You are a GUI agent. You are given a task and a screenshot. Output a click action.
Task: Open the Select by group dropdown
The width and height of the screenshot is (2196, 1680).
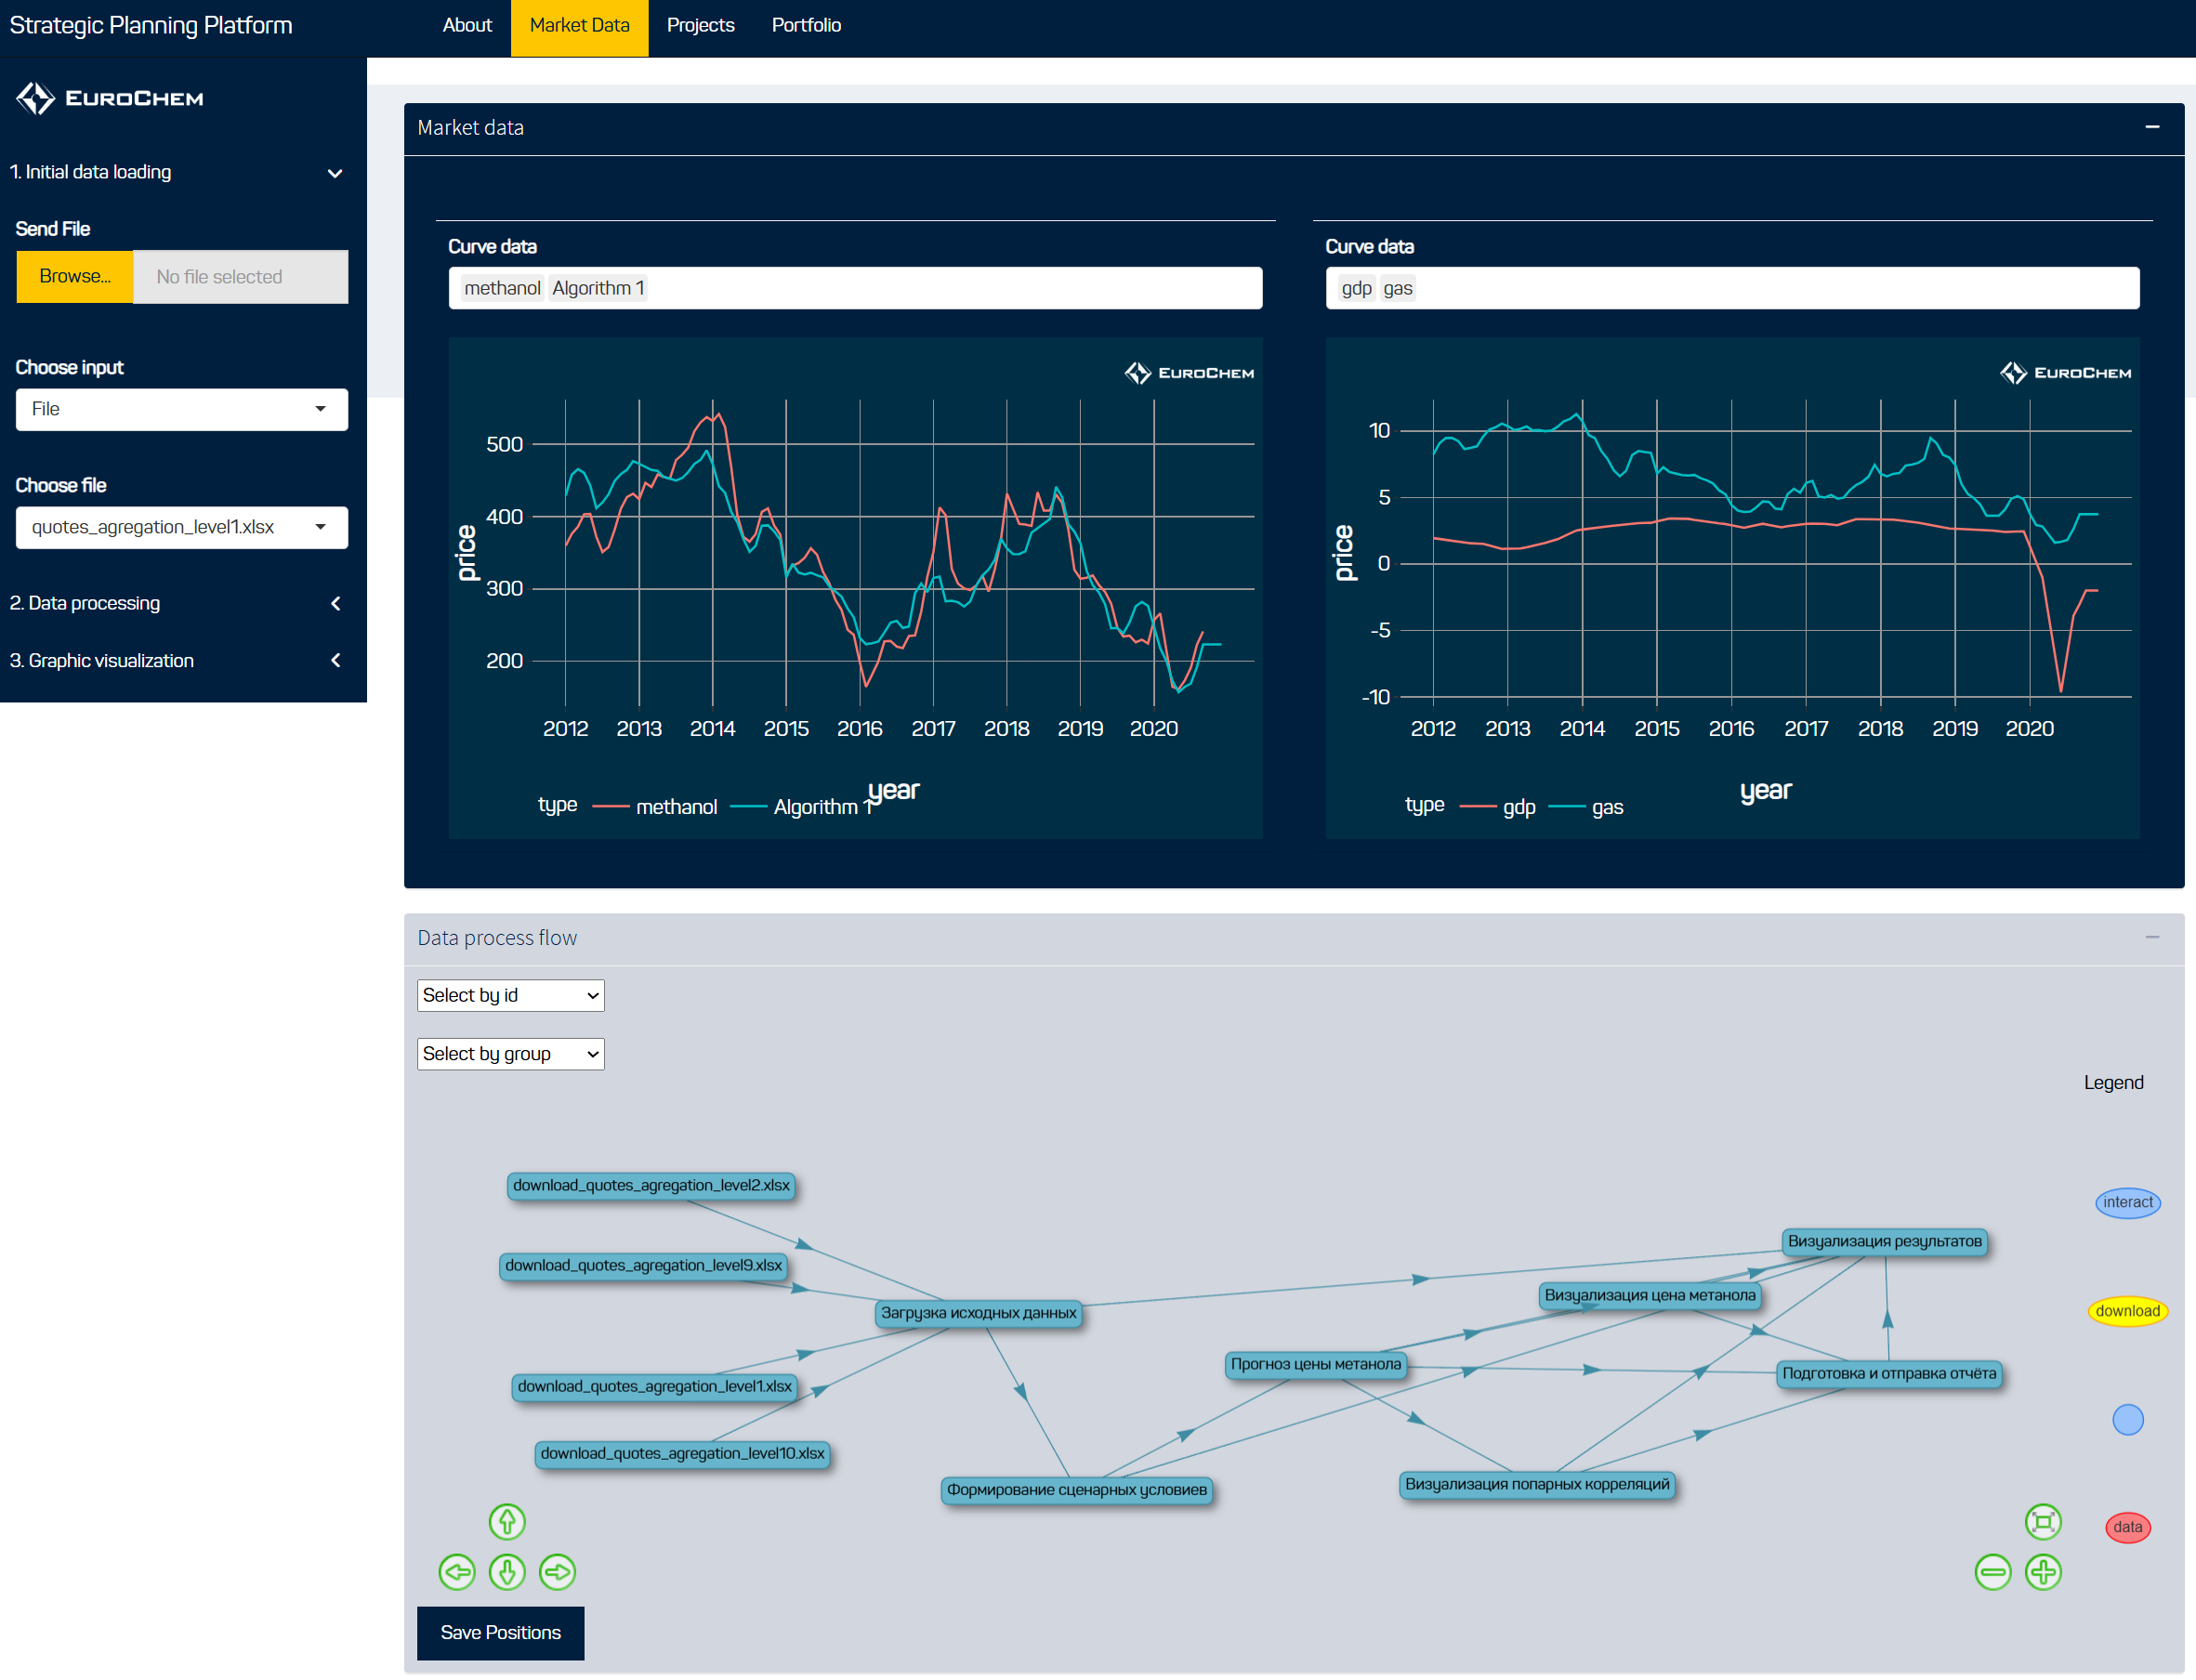(510, 1053)
